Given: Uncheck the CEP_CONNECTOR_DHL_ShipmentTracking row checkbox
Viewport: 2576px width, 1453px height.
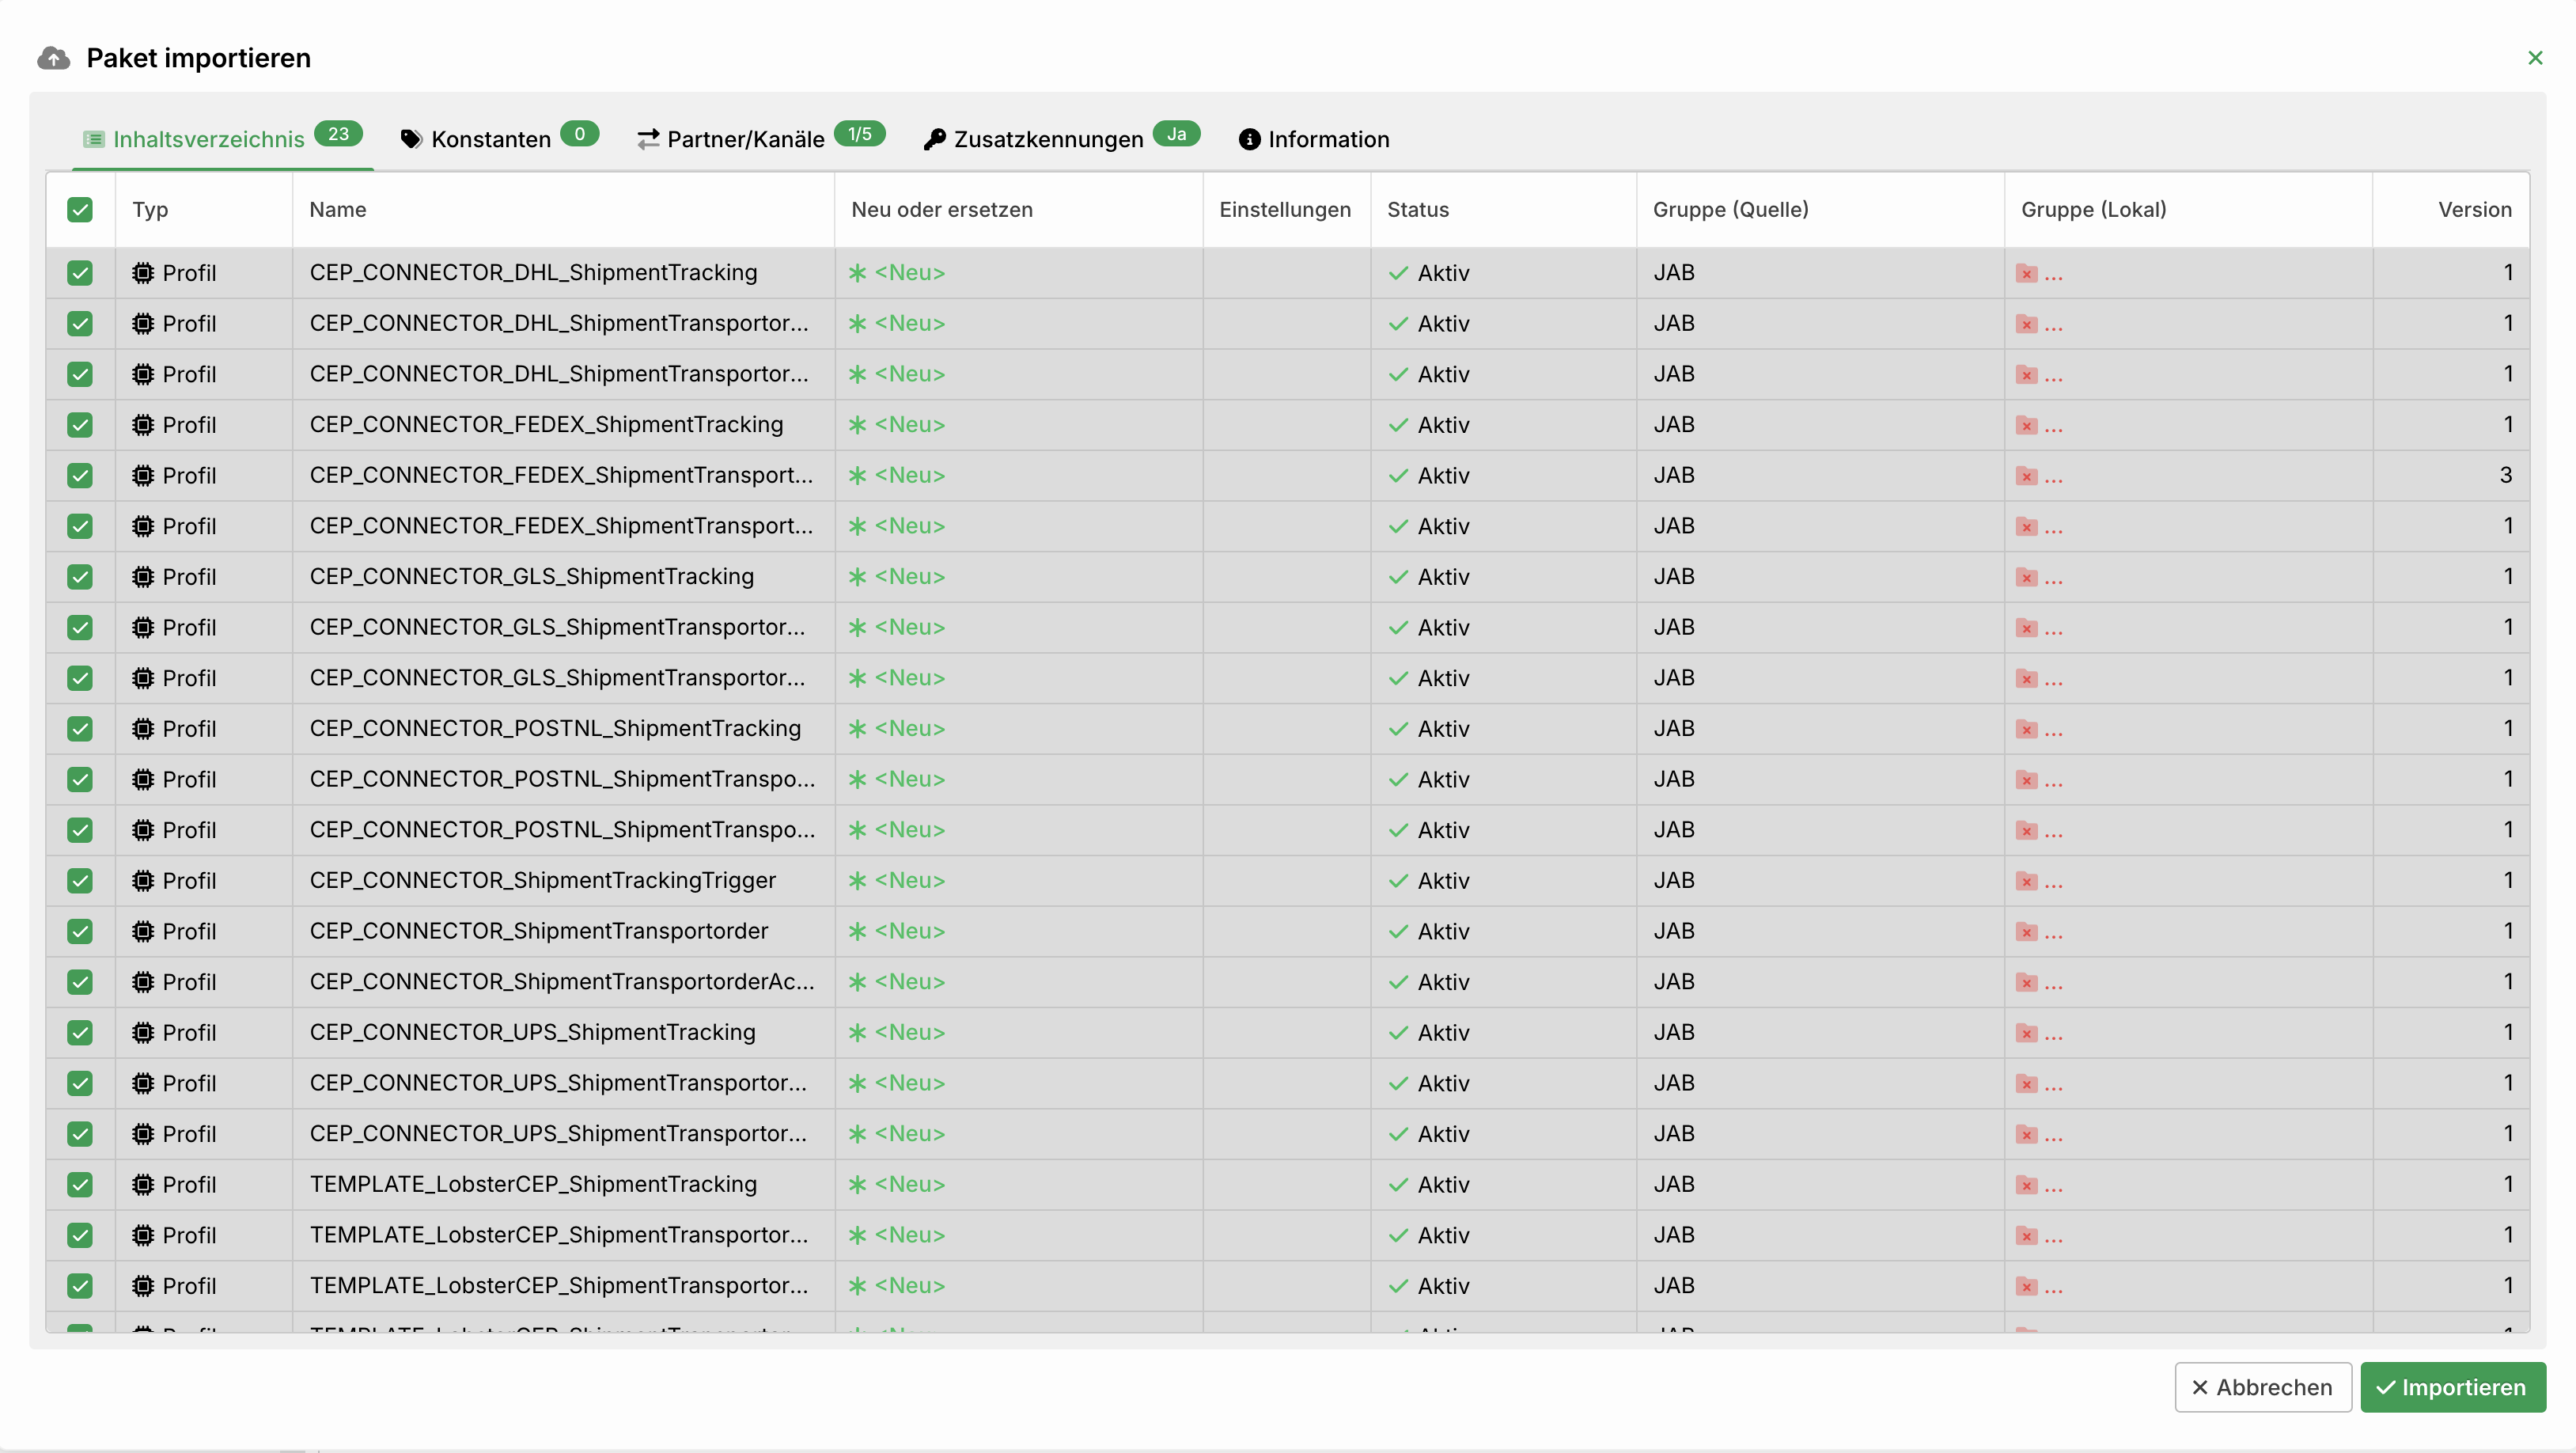Looking at the screenshot, I should pyautogui.click(x=80, y=272).
